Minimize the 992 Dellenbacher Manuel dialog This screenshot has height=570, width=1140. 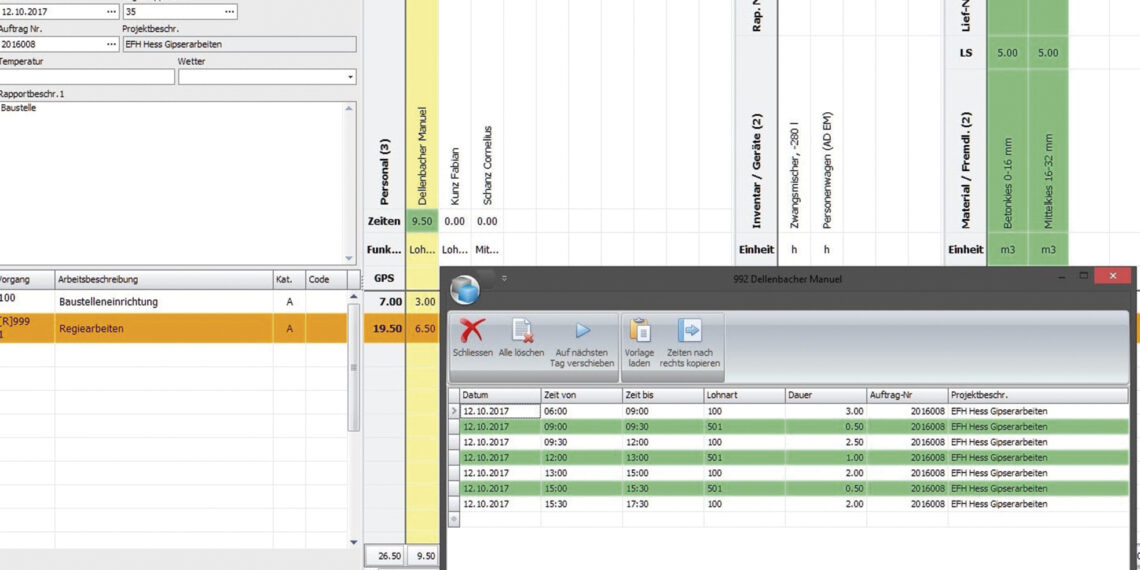click(x=1062, y=276)
